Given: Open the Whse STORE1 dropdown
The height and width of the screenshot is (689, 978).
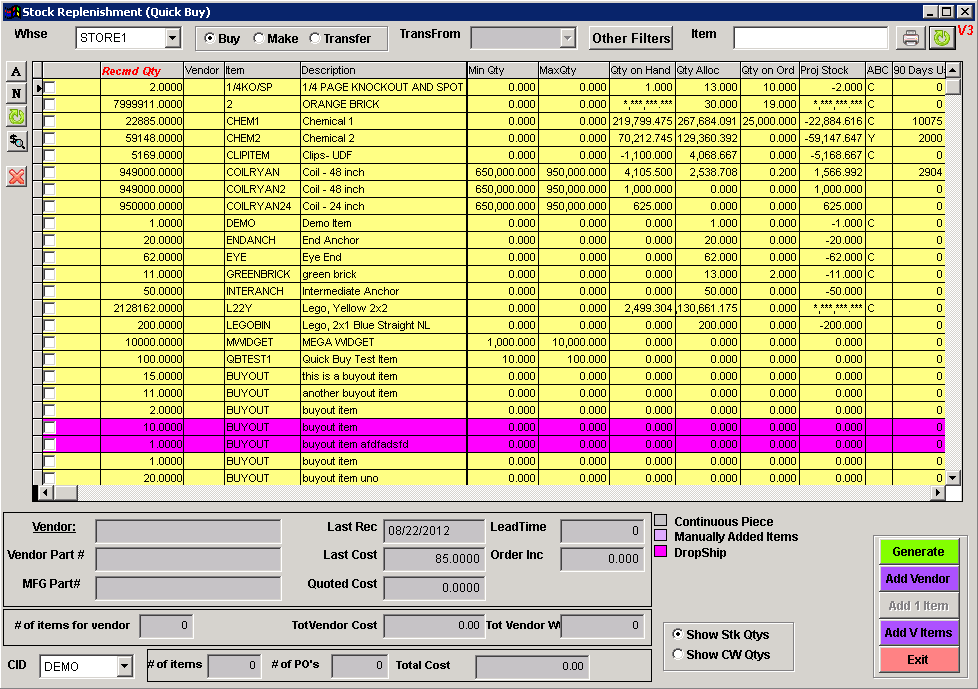Looking at the screenshot, I should click(x=172, y=38).
